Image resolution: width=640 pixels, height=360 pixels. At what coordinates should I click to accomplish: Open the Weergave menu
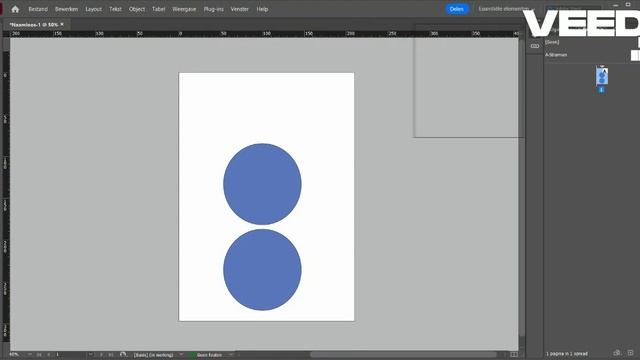(x=184, y=9)
